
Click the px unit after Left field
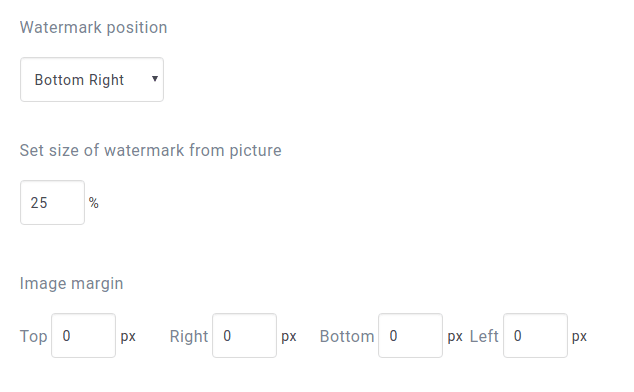tap(579, 337)
